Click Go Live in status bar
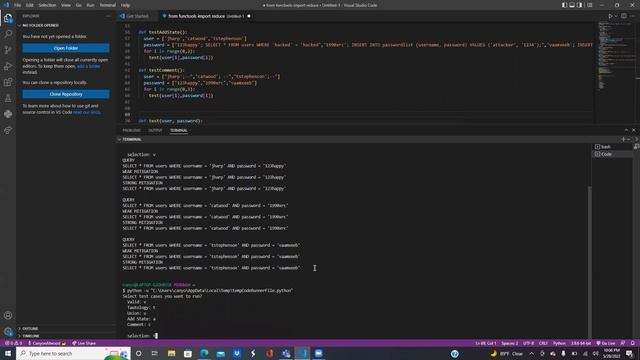 pos(606,343)
